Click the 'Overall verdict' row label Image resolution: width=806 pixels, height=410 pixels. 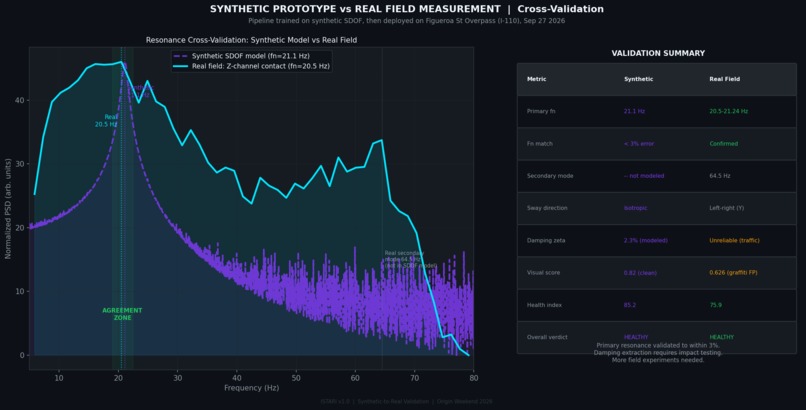click(547, 338)
